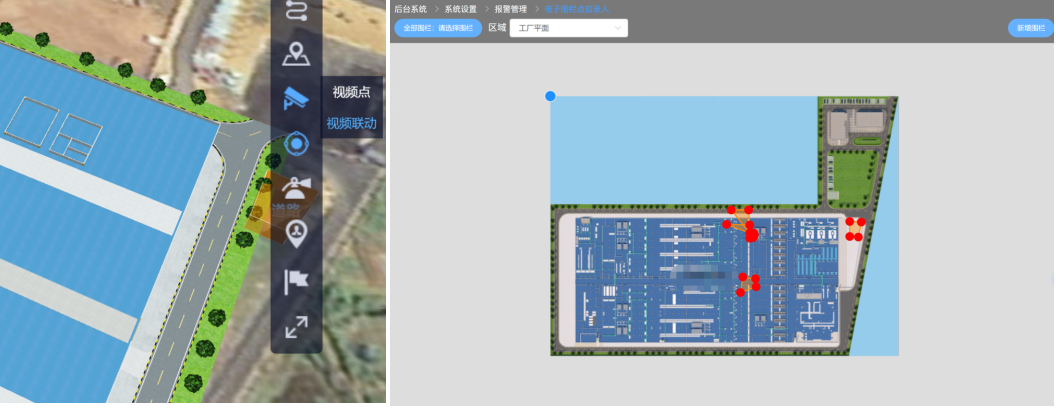
Task: Click the 全部围栏 fence selector button
Action: click(x=438, y=28)
